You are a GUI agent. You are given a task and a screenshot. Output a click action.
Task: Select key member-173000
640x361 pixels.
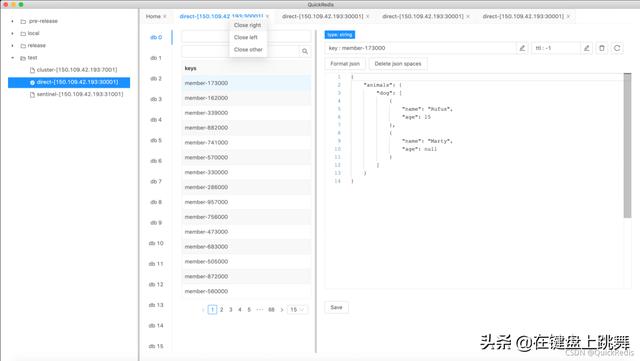point(246,83)
